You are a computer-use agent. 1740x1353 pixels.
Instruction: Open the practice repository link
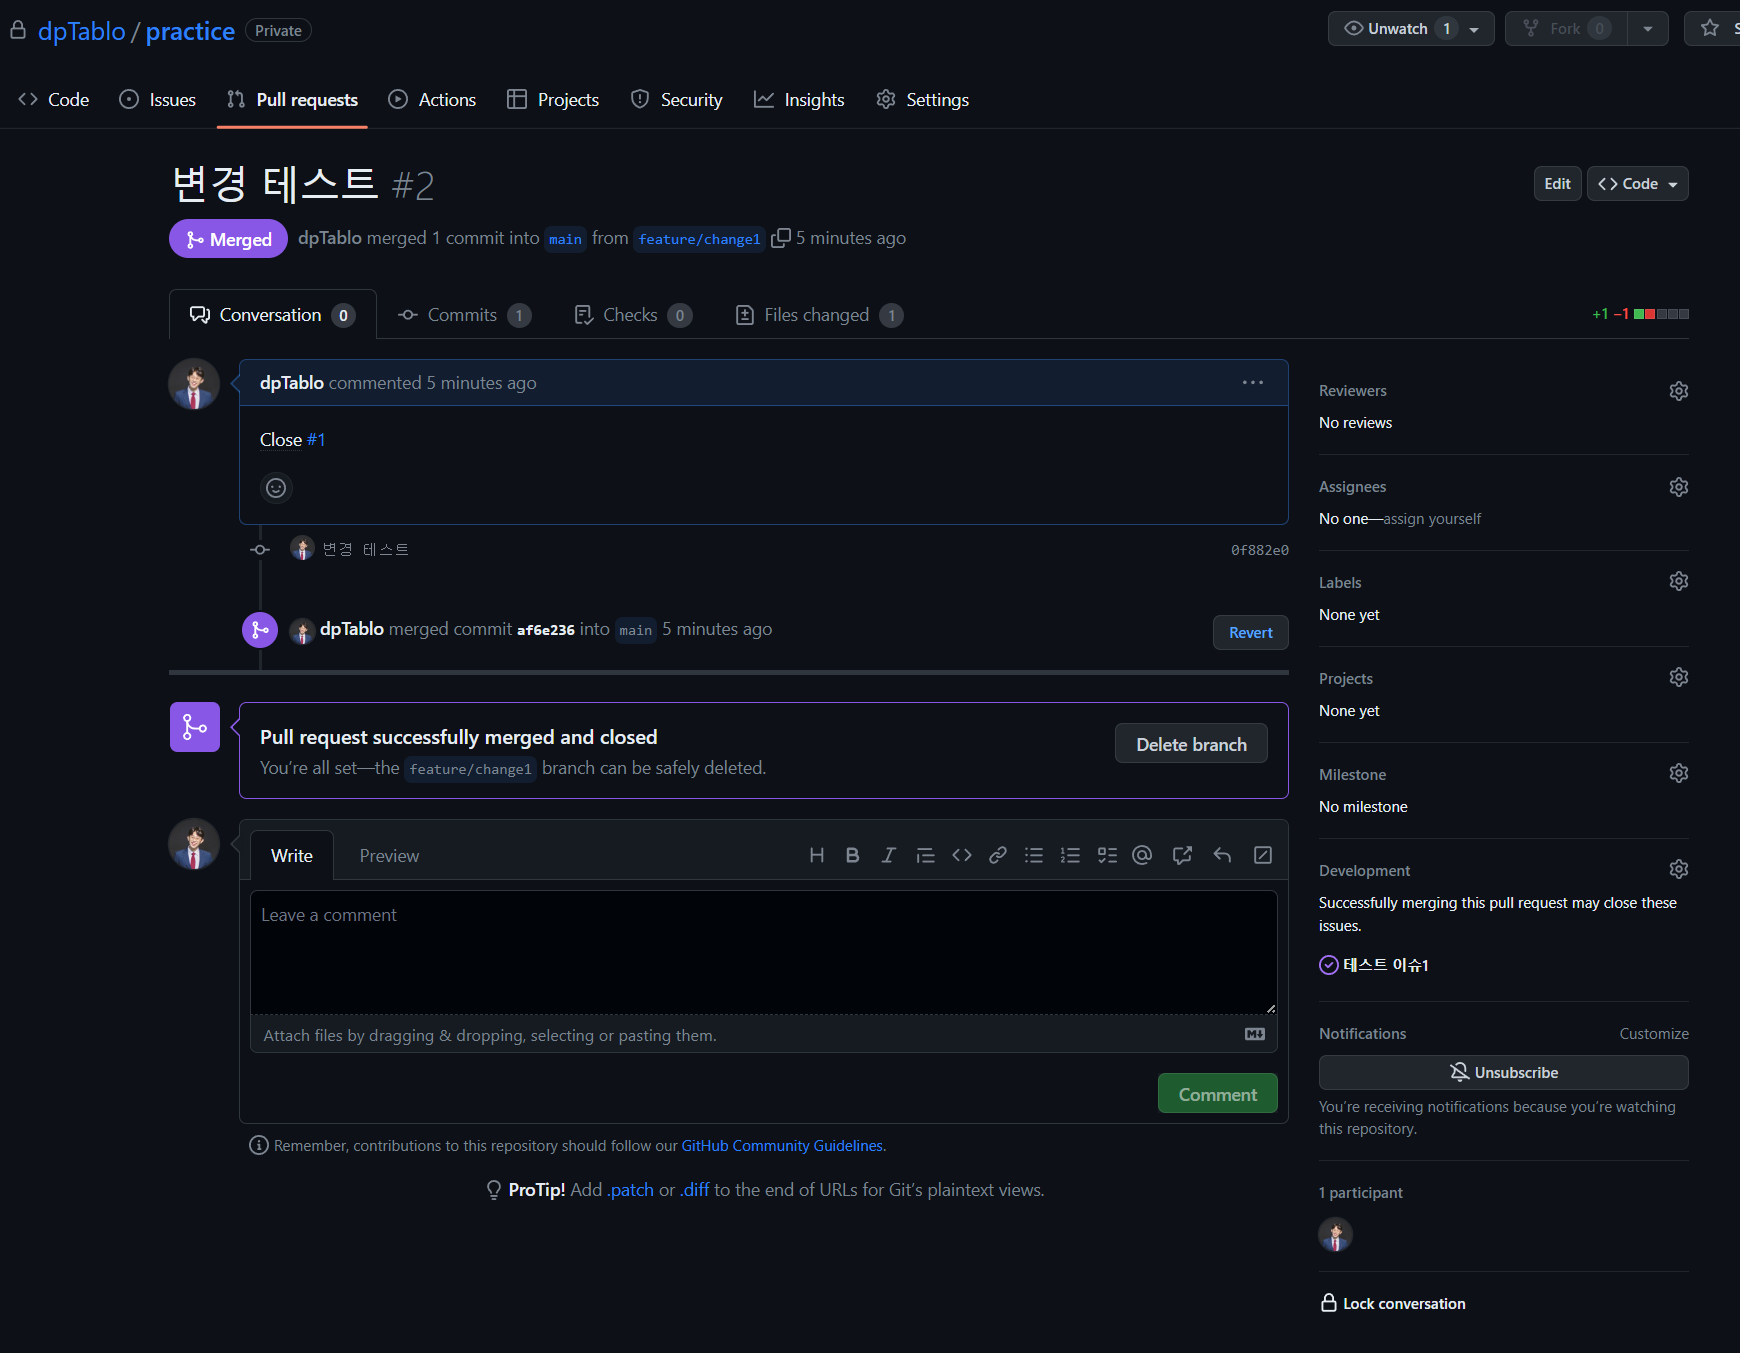click(x=190, y=31)
